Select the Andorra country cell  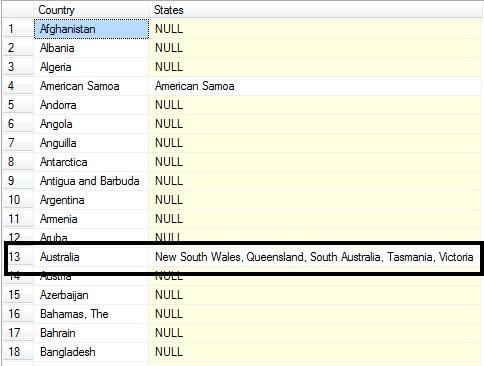91,105
